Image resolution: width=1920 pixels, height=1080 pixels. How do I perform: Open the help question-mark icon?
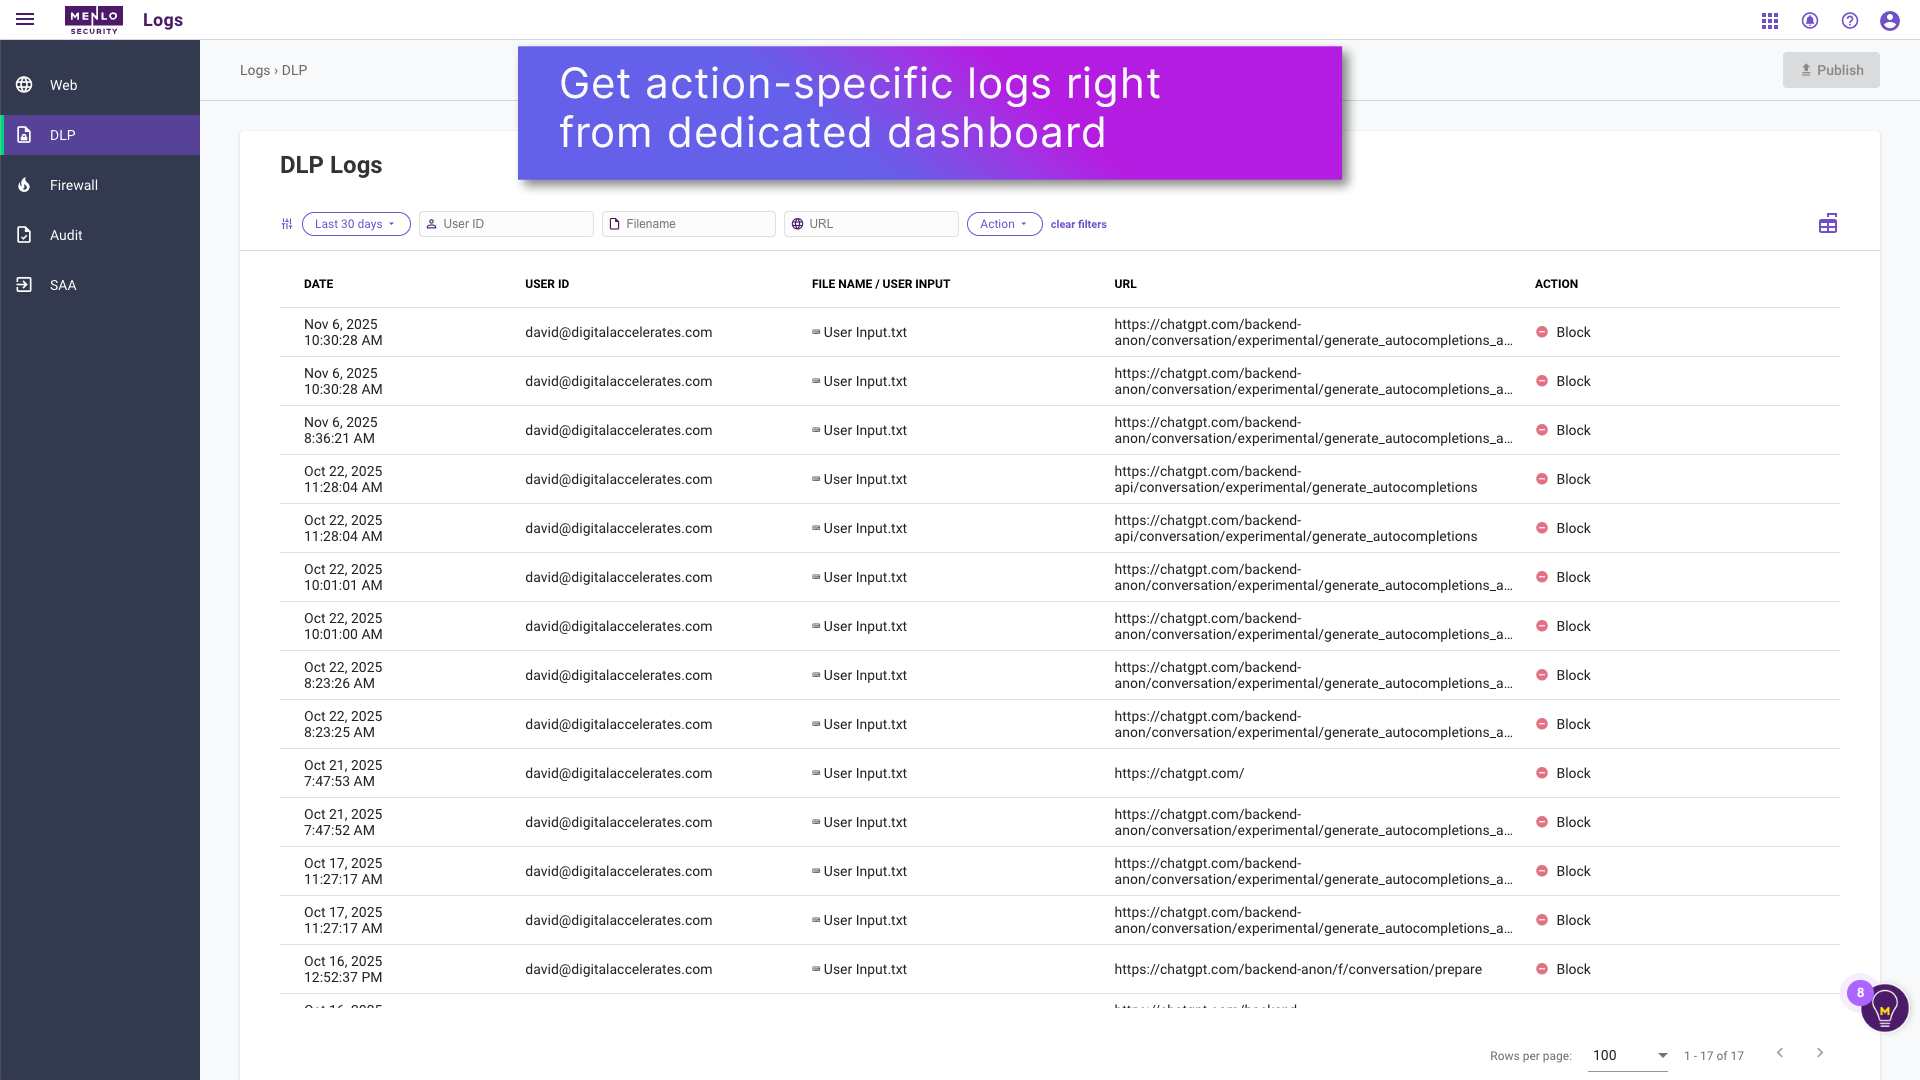pyautogui.click(x=1851, y=20)
